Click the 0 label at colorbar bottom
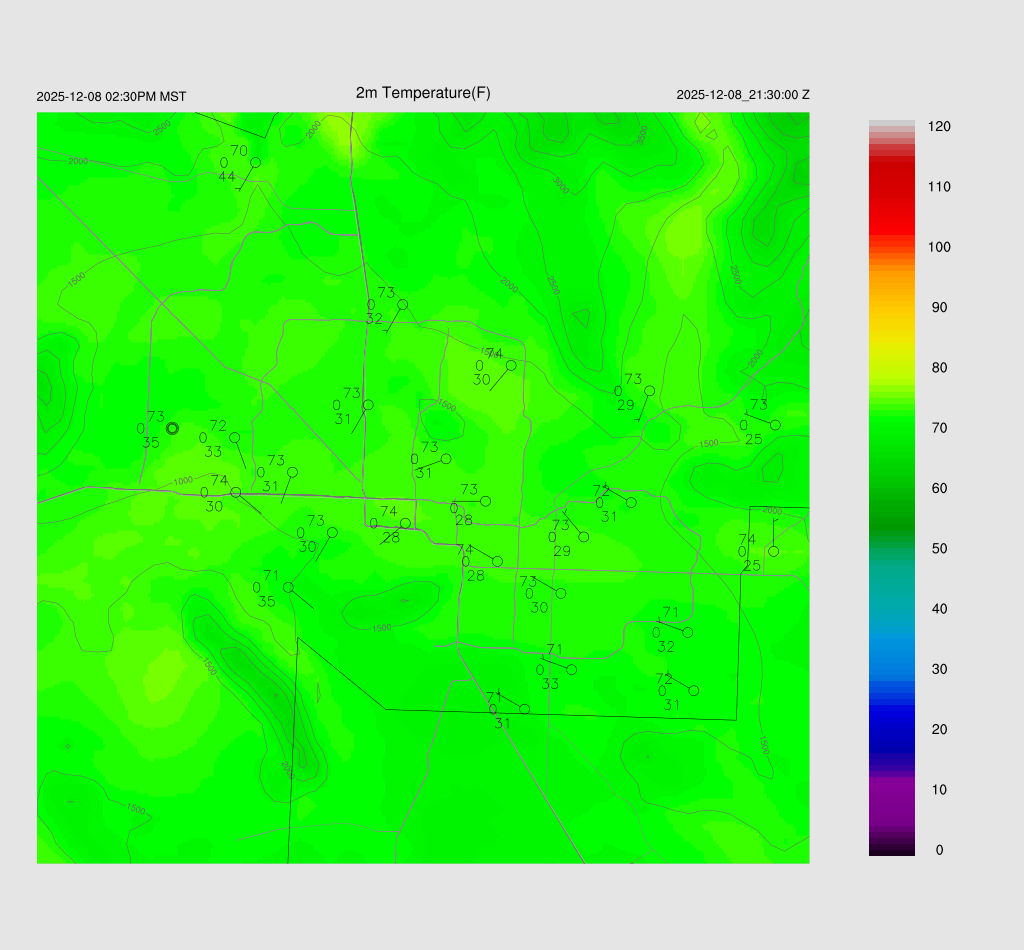Screen dimensions: 1024x950 click(939, 850)
